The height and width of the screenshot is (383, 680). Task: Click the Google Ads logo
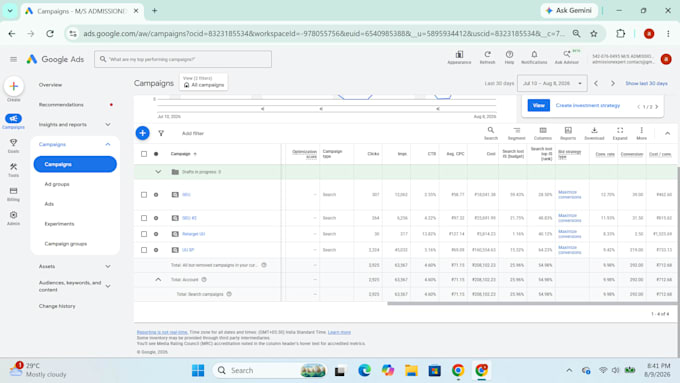(x=55, y=59)
